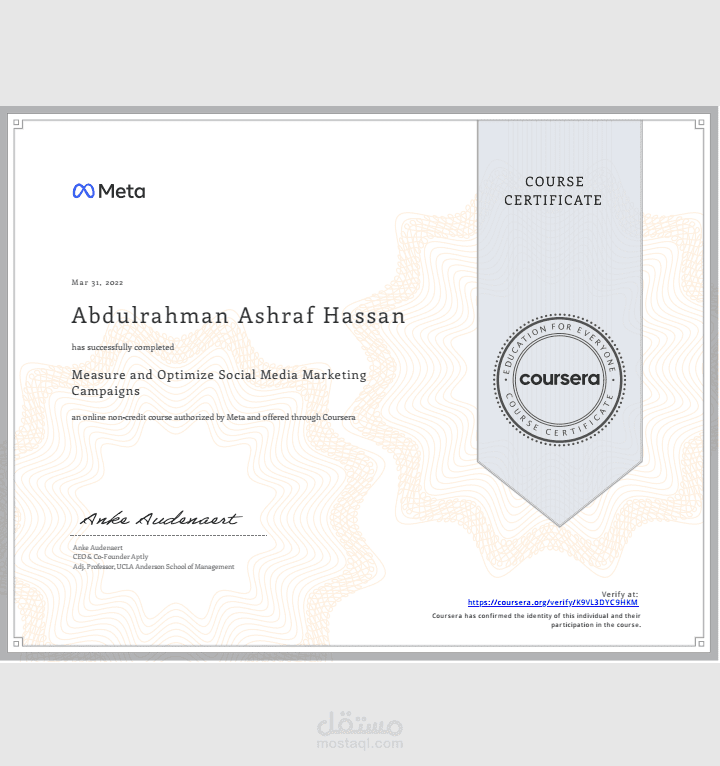Click the Anke Audenaert signature
This screenshot has height=766, width=720.
pos(161,518)
